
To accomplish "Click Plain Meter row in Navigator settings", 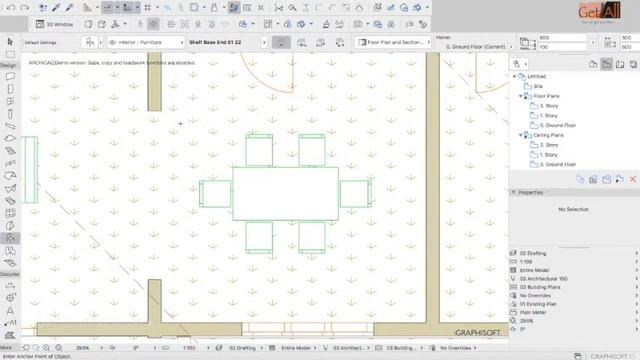I will point(573,312).
